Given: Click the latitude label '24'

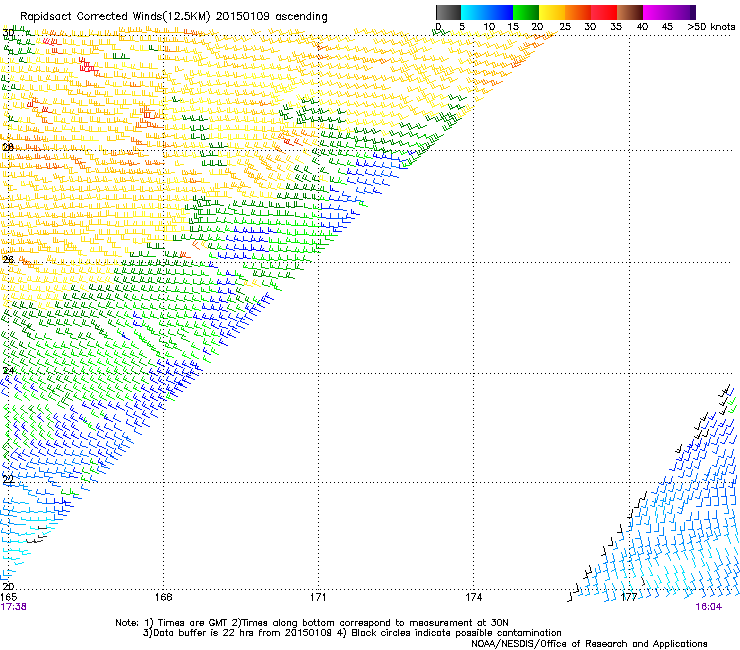Looking at the screenshot, I should tap(8, 371).
